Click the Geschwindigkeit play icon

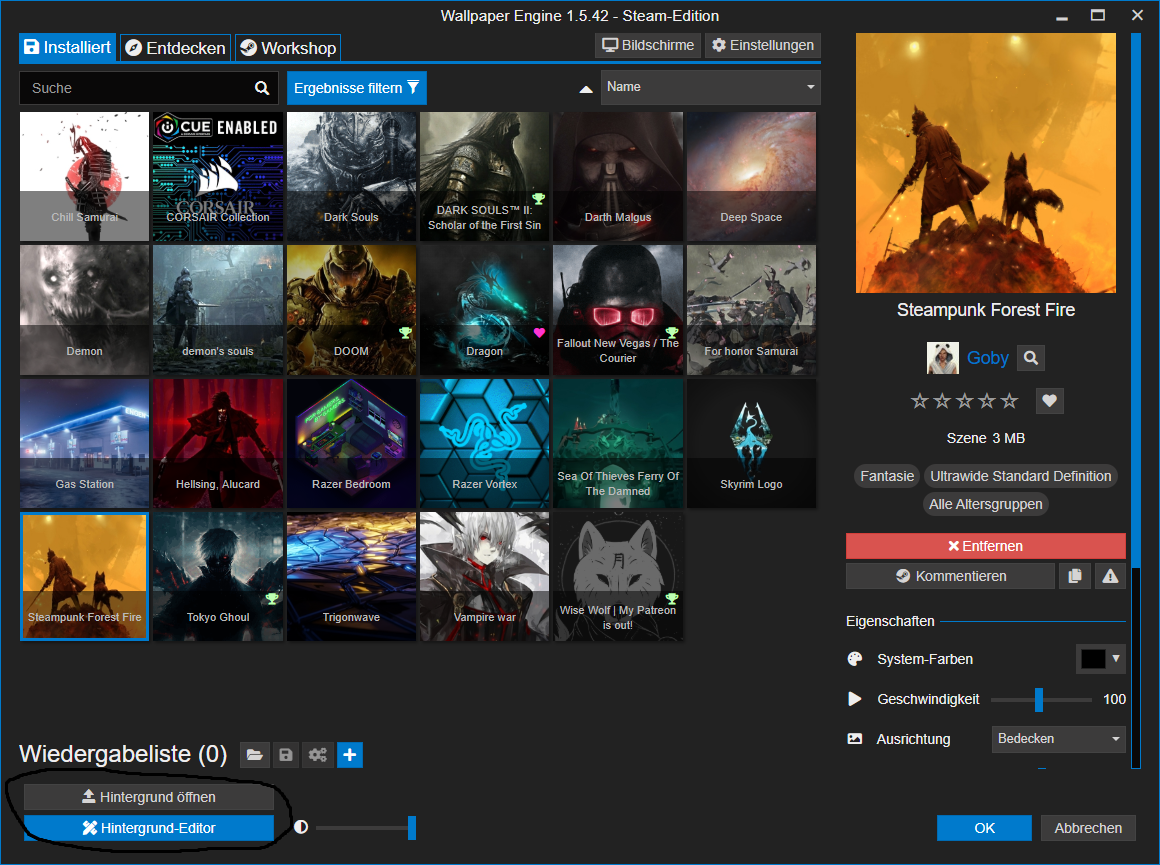(854, 699)
